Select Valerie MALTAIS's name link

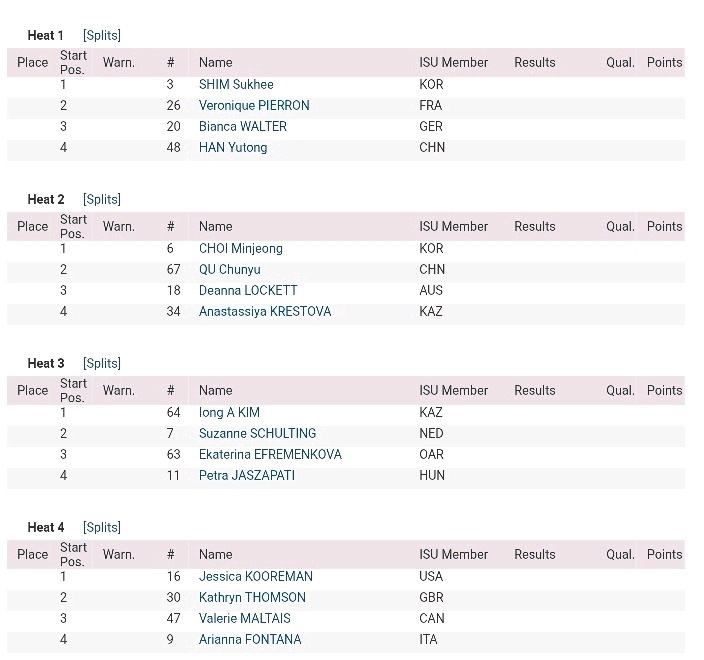[x=245, y=619]
